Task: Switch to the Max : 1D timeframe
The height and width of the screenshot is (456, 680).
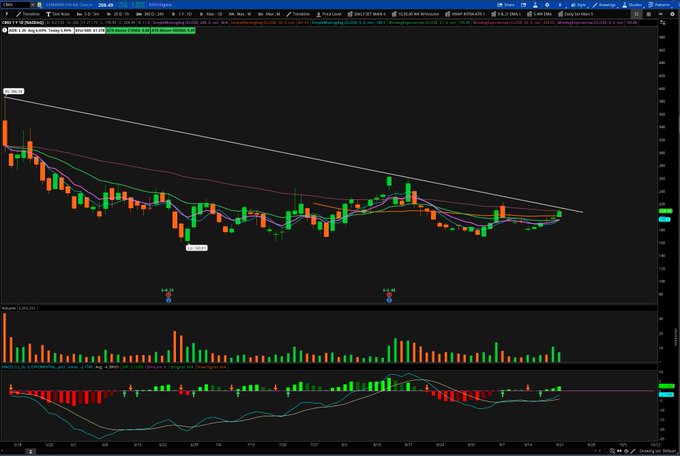Action: point(211,14)
